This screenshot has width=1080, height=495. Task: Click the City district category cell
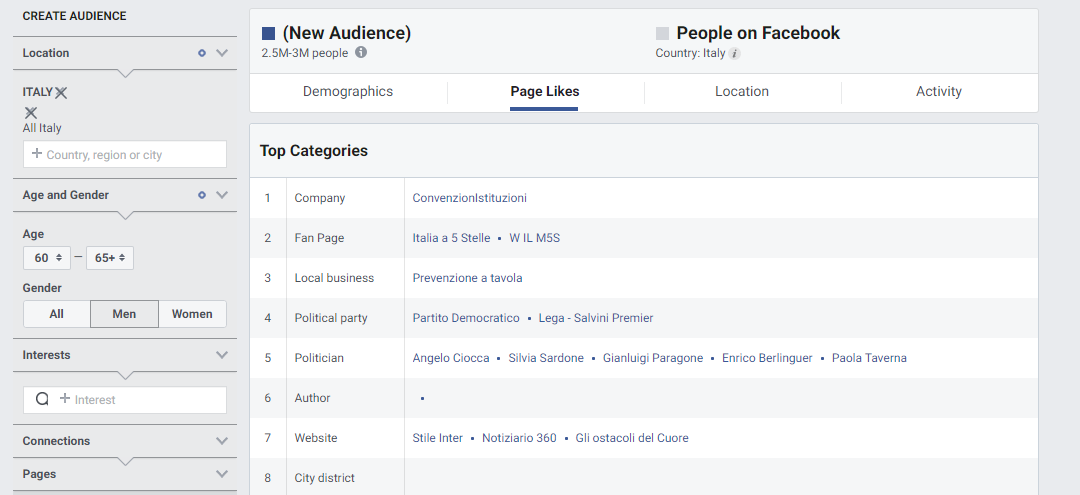coord(345,477)
